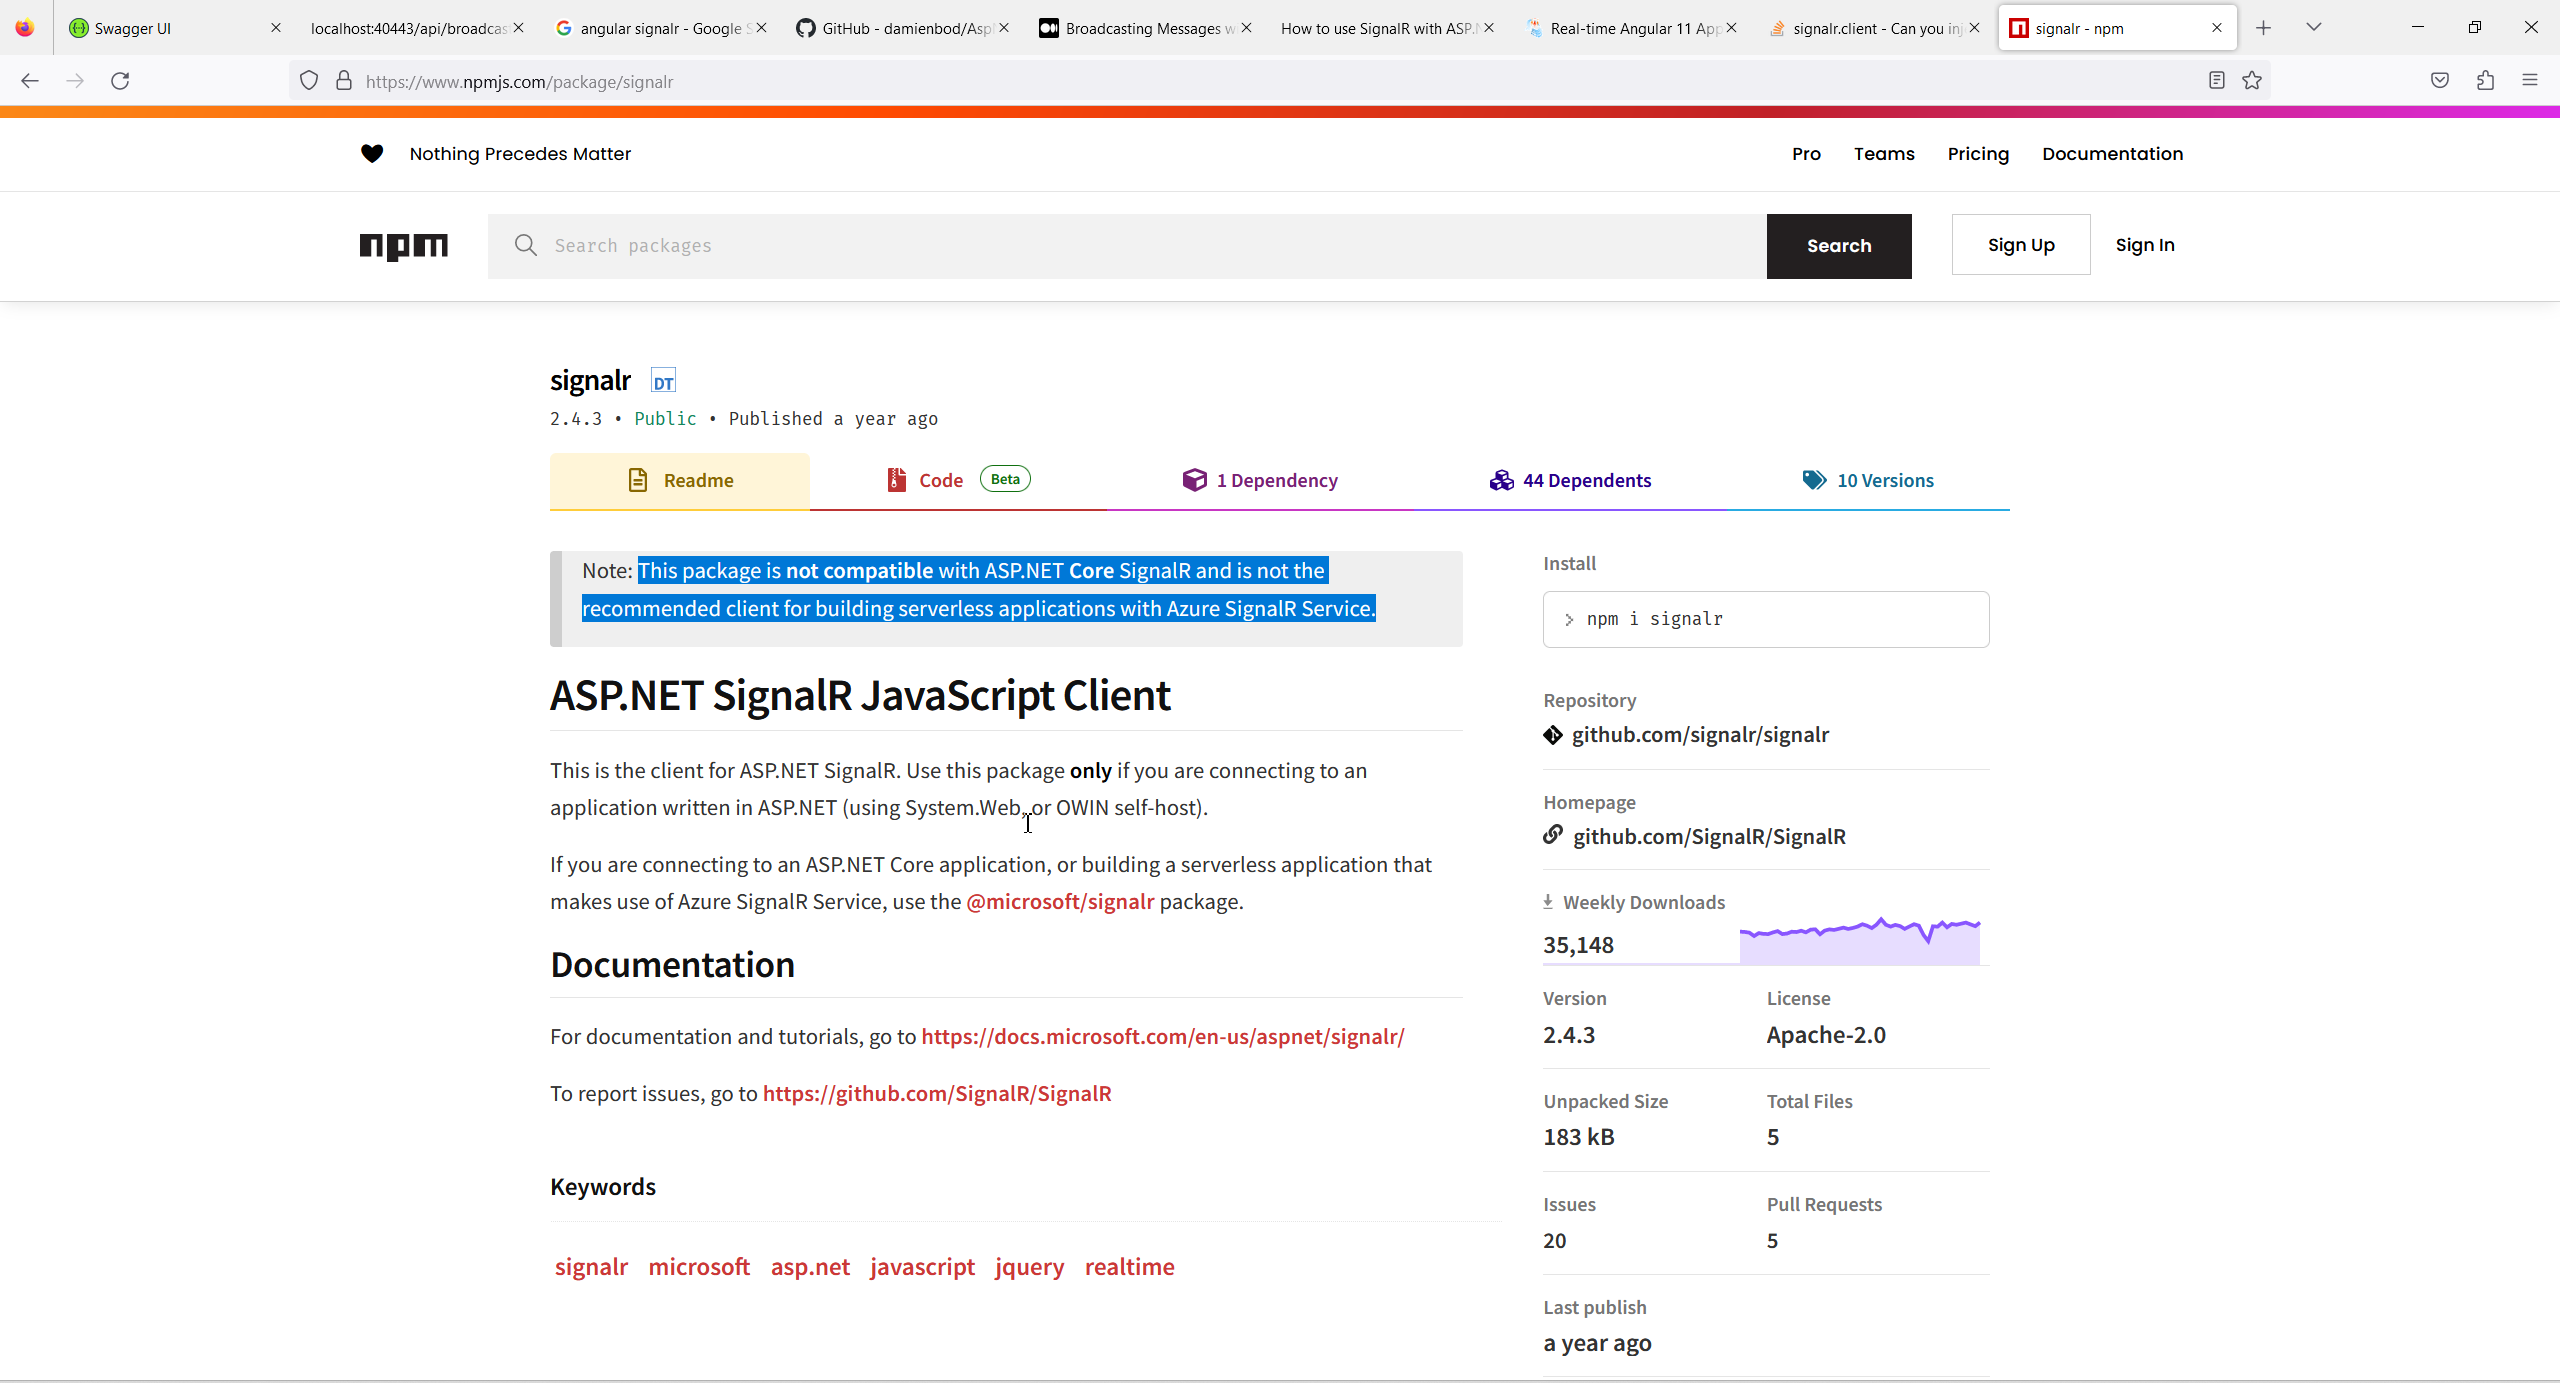
Task: Open Firefox hamburger application menu
Action: pyautogui.click(x=2530, y=81)
